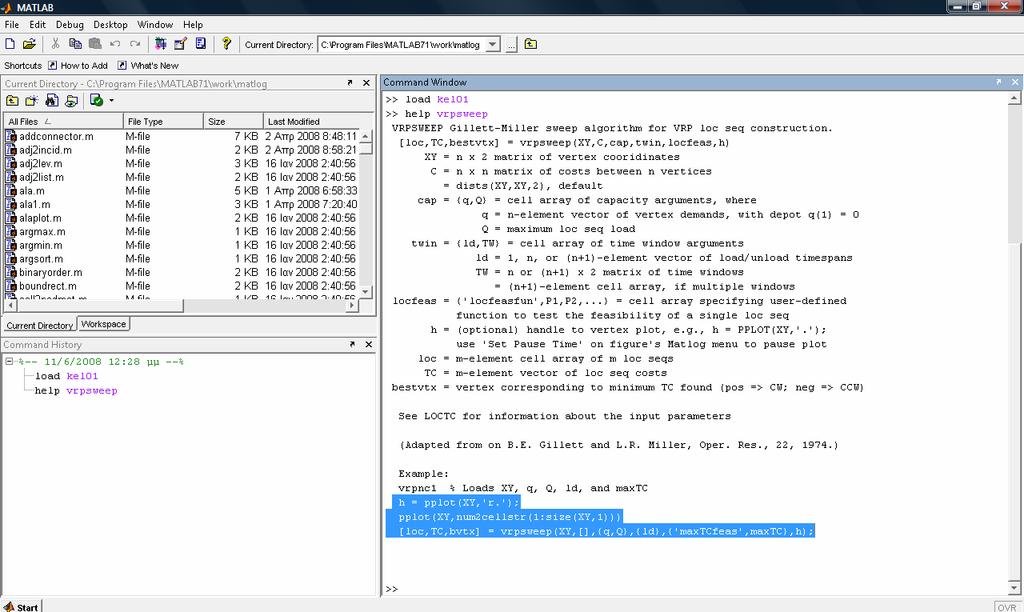Viewport: 1024px width, 612px height.
Task: Open the Help menu
Action: point(193,24)
